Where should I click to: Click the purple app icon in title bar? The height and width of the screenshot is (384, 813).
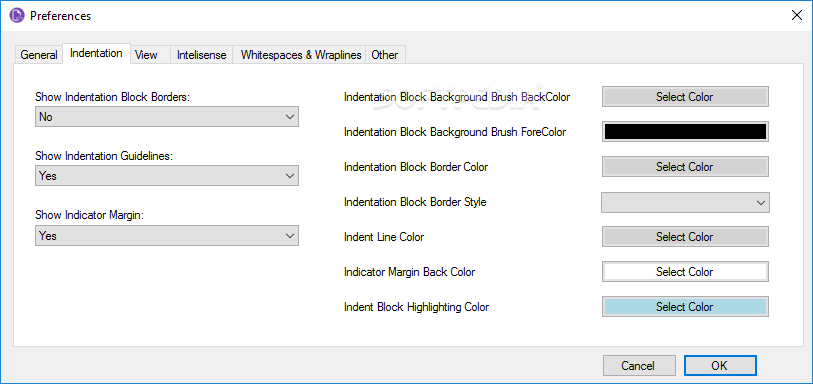18,16
